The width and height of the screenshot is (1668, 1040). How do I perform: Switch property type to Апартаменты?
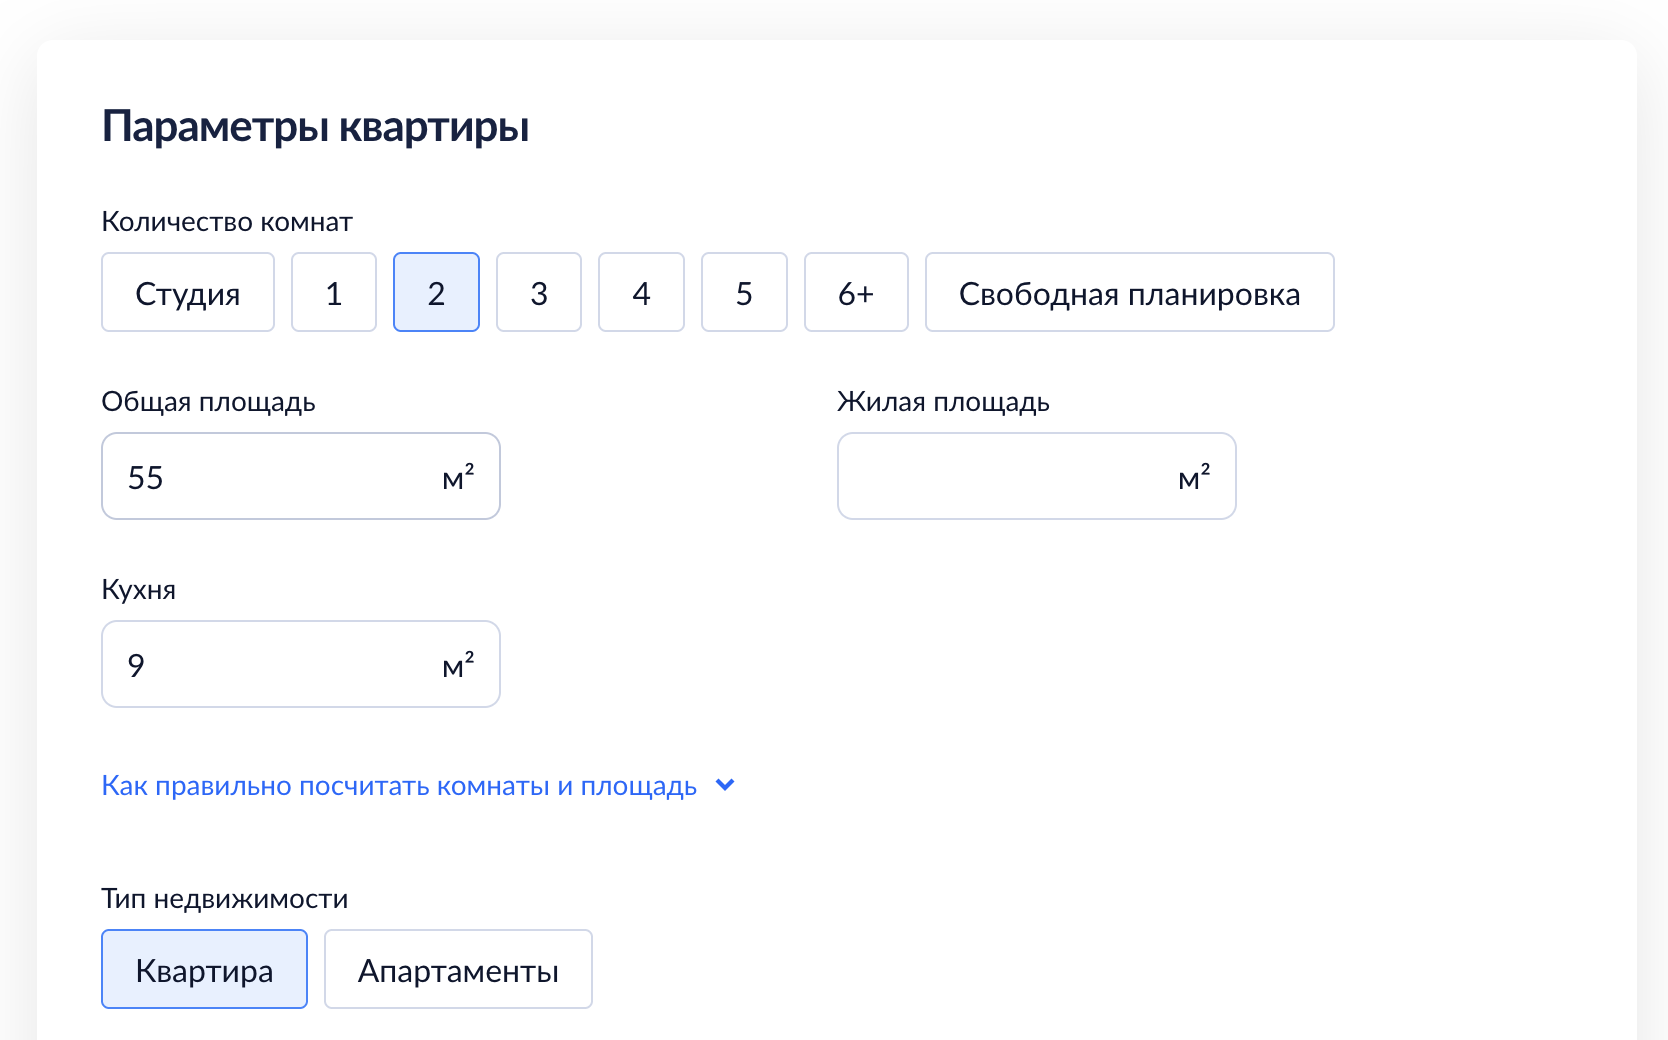458,970
